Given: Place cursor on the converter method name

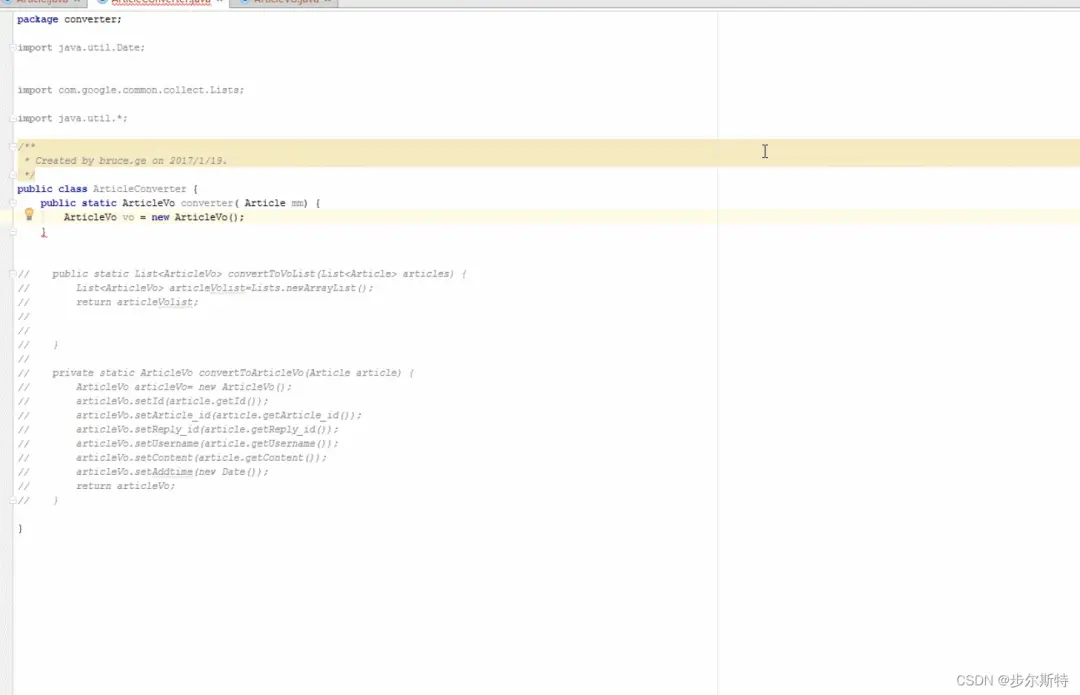Looking at the screenshot, I should coord(205,203).
